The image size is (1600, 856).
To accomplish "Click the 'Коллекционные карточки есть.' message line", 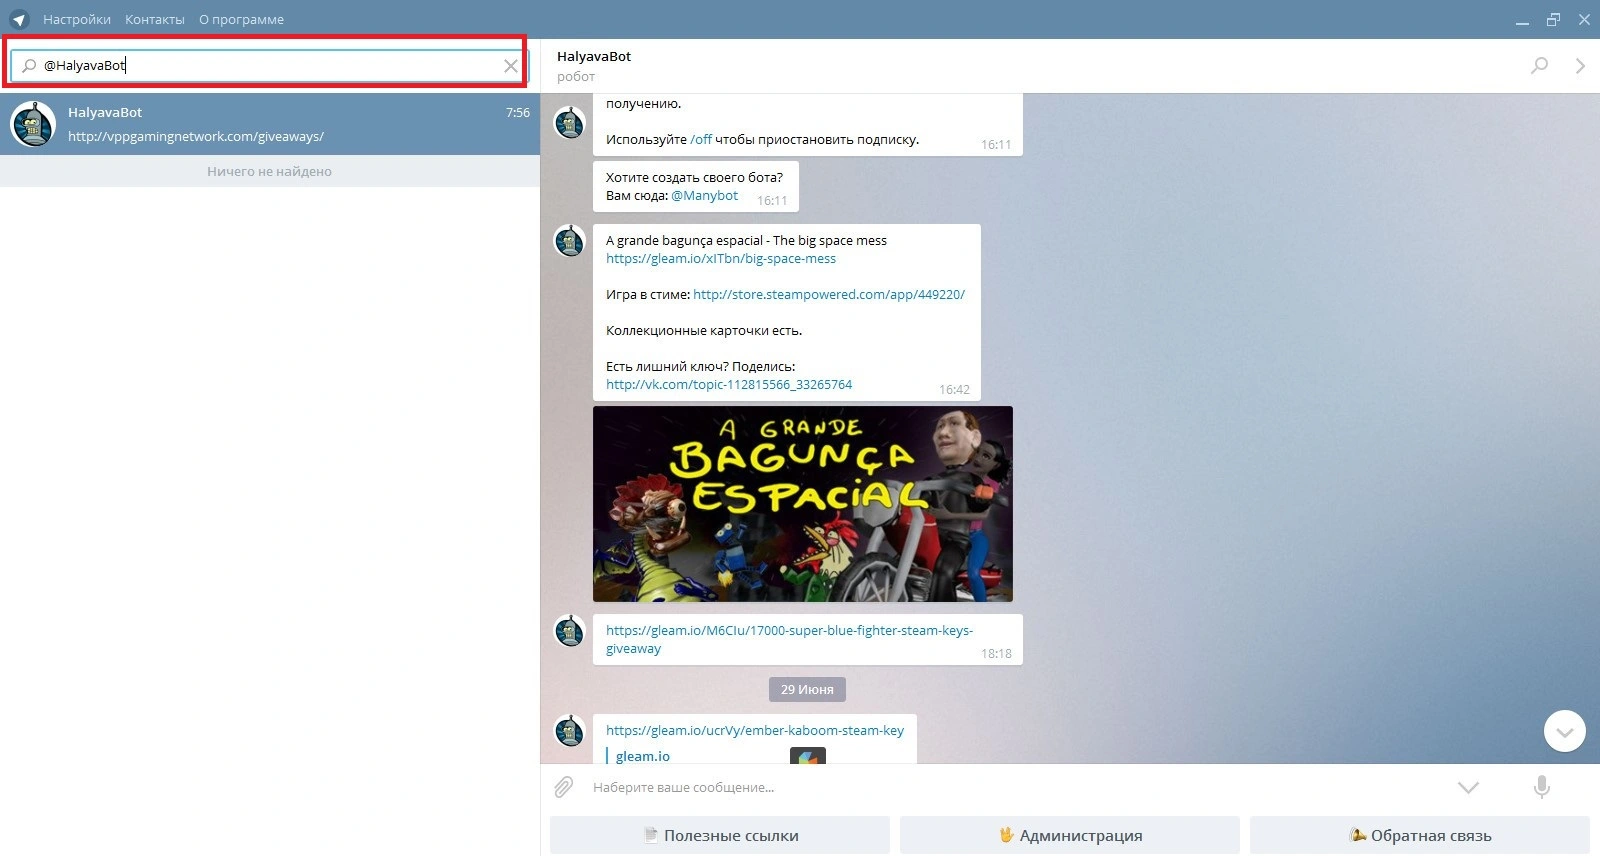I will (x=704, y=330).
